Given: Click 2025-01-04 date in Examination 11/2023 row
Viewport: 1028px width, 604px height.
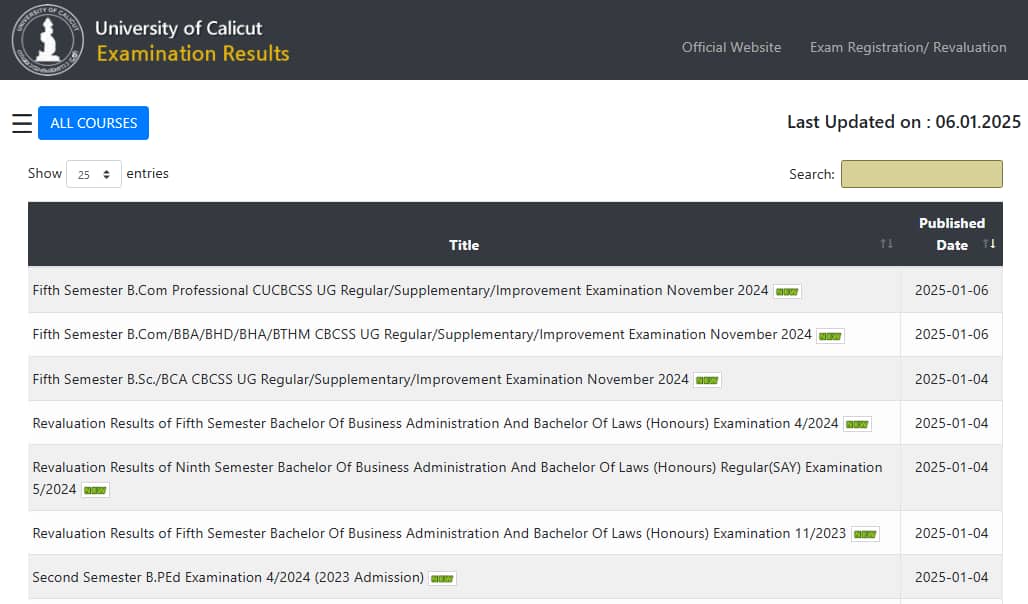Looking at the screenshot, I should [951, 533].
